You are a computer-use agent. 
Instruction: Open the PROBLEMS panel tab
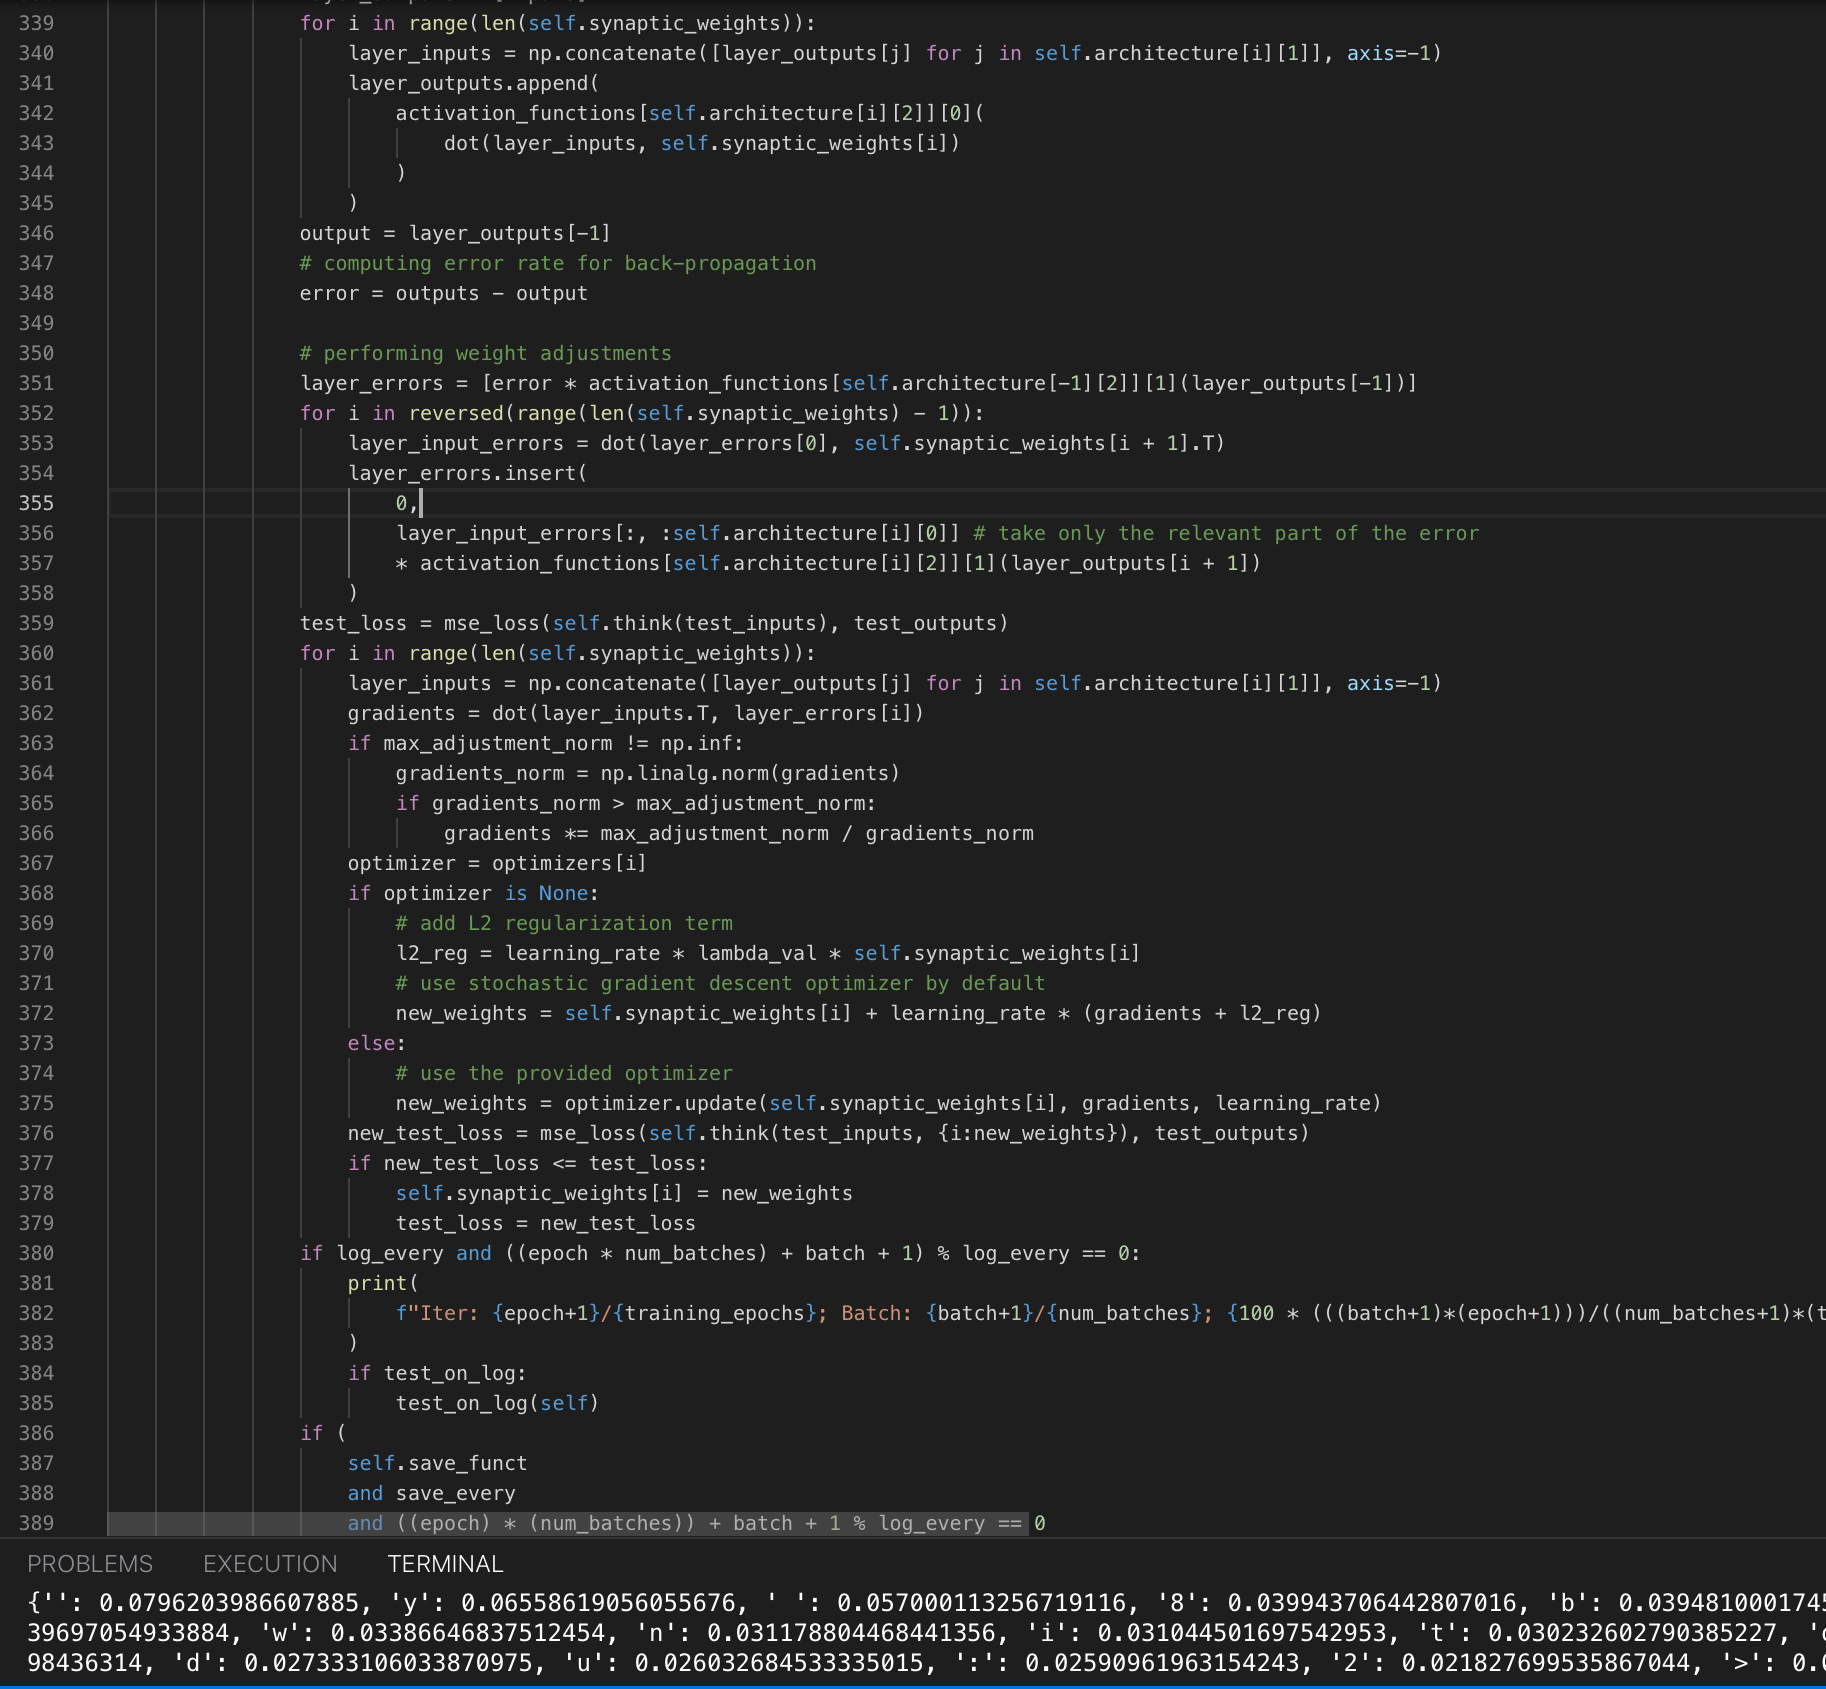pyautogui.click(x=90, y=1564)
